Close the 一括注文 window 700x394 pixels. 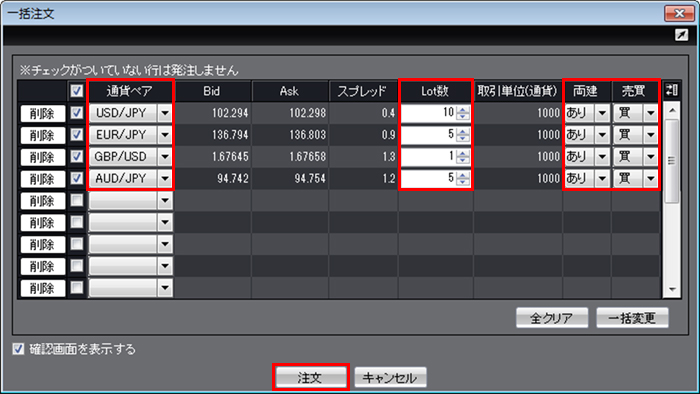click(679, 13)
